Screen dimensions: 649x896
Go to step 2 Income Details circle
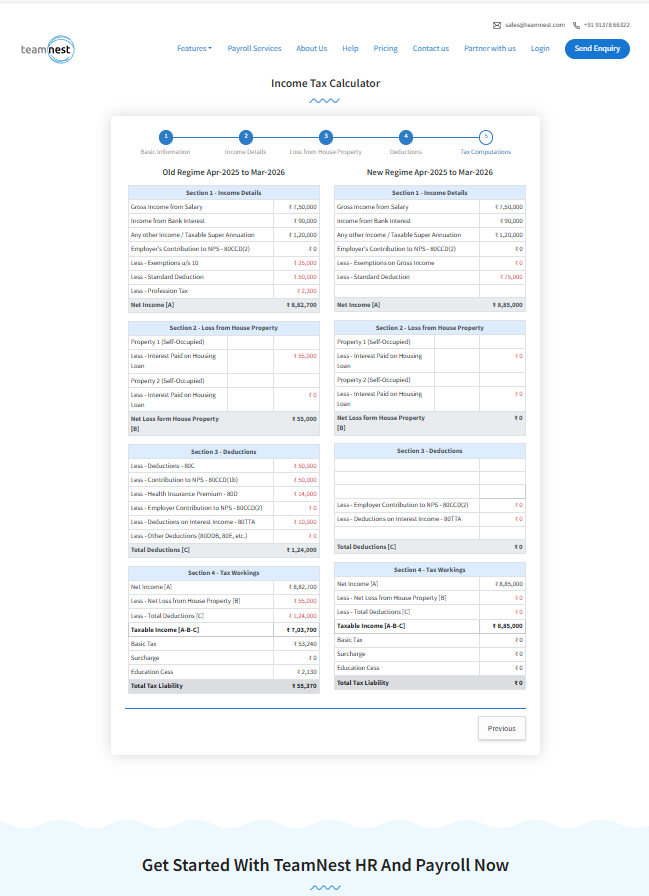coord(246,137)
